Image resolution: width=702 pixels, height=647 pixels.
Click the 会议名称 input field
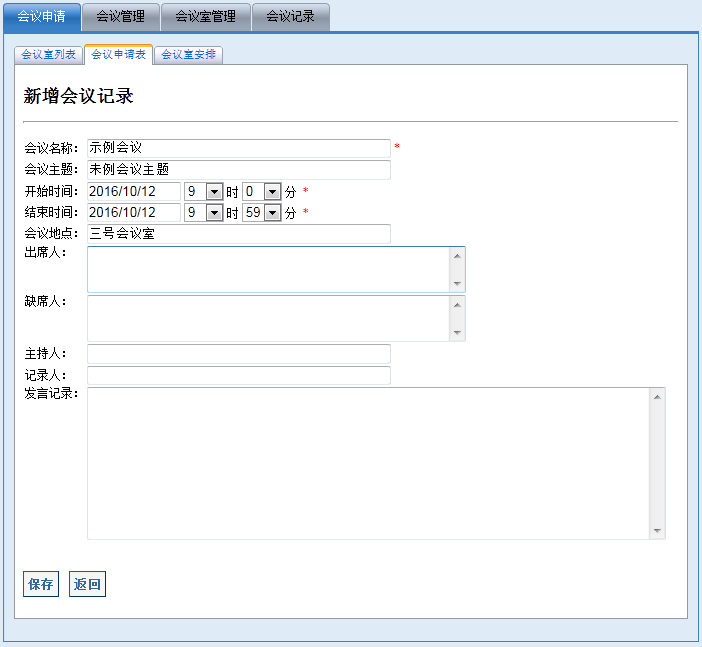click(239, 148)
